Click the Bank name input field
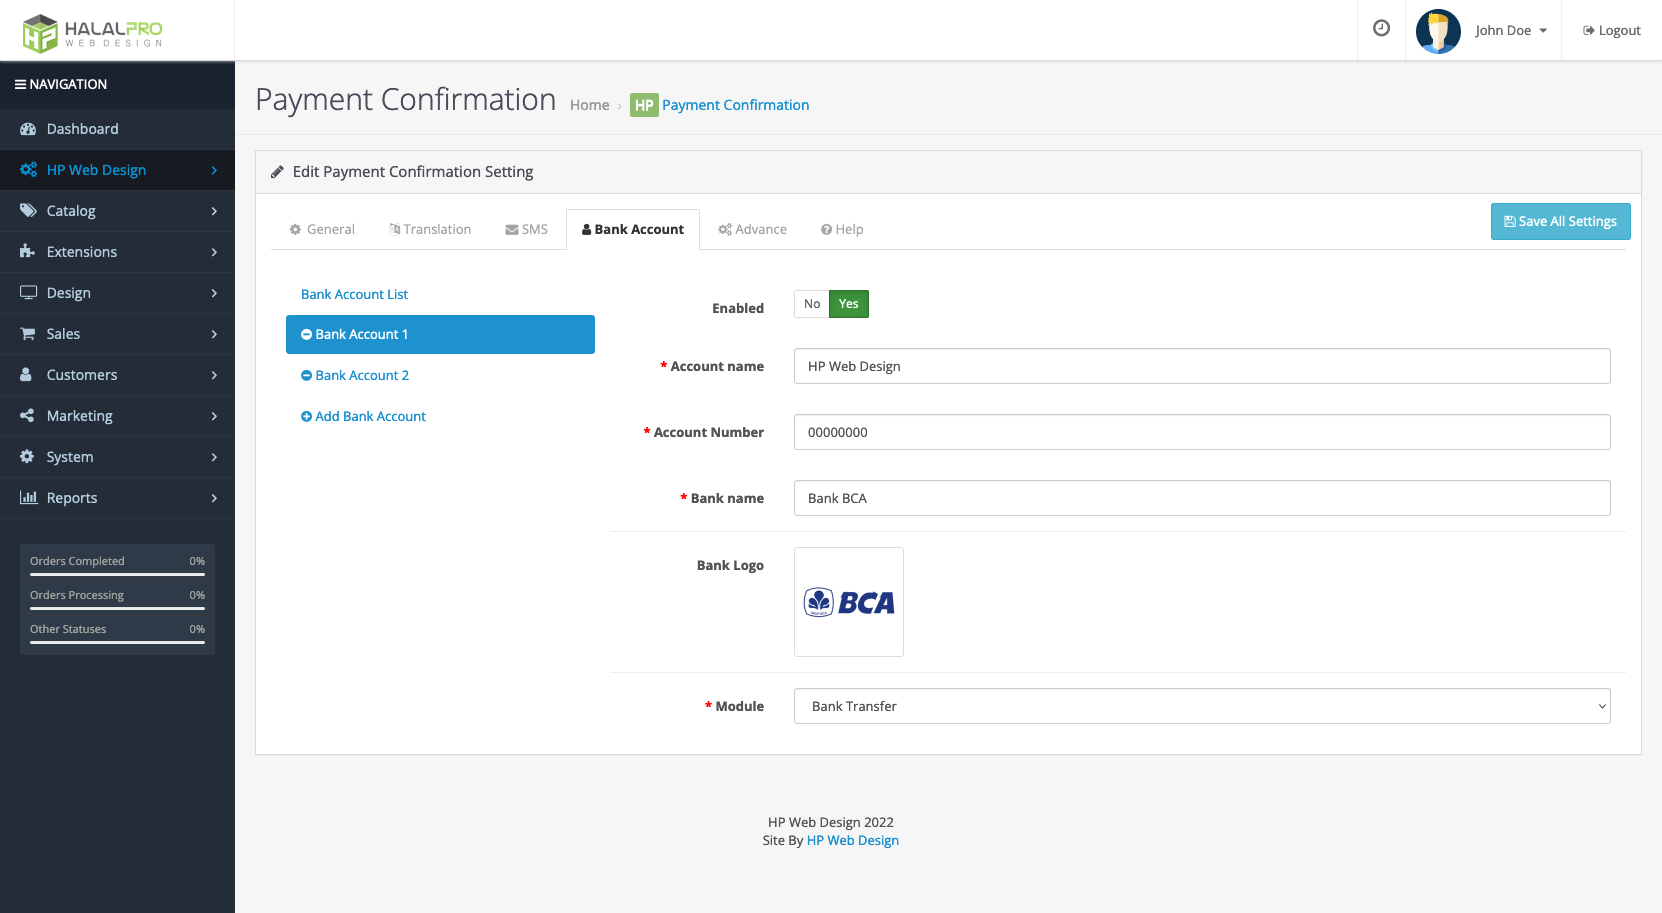The height and width of the screenshot is (913, 1662). point(1202,498)
